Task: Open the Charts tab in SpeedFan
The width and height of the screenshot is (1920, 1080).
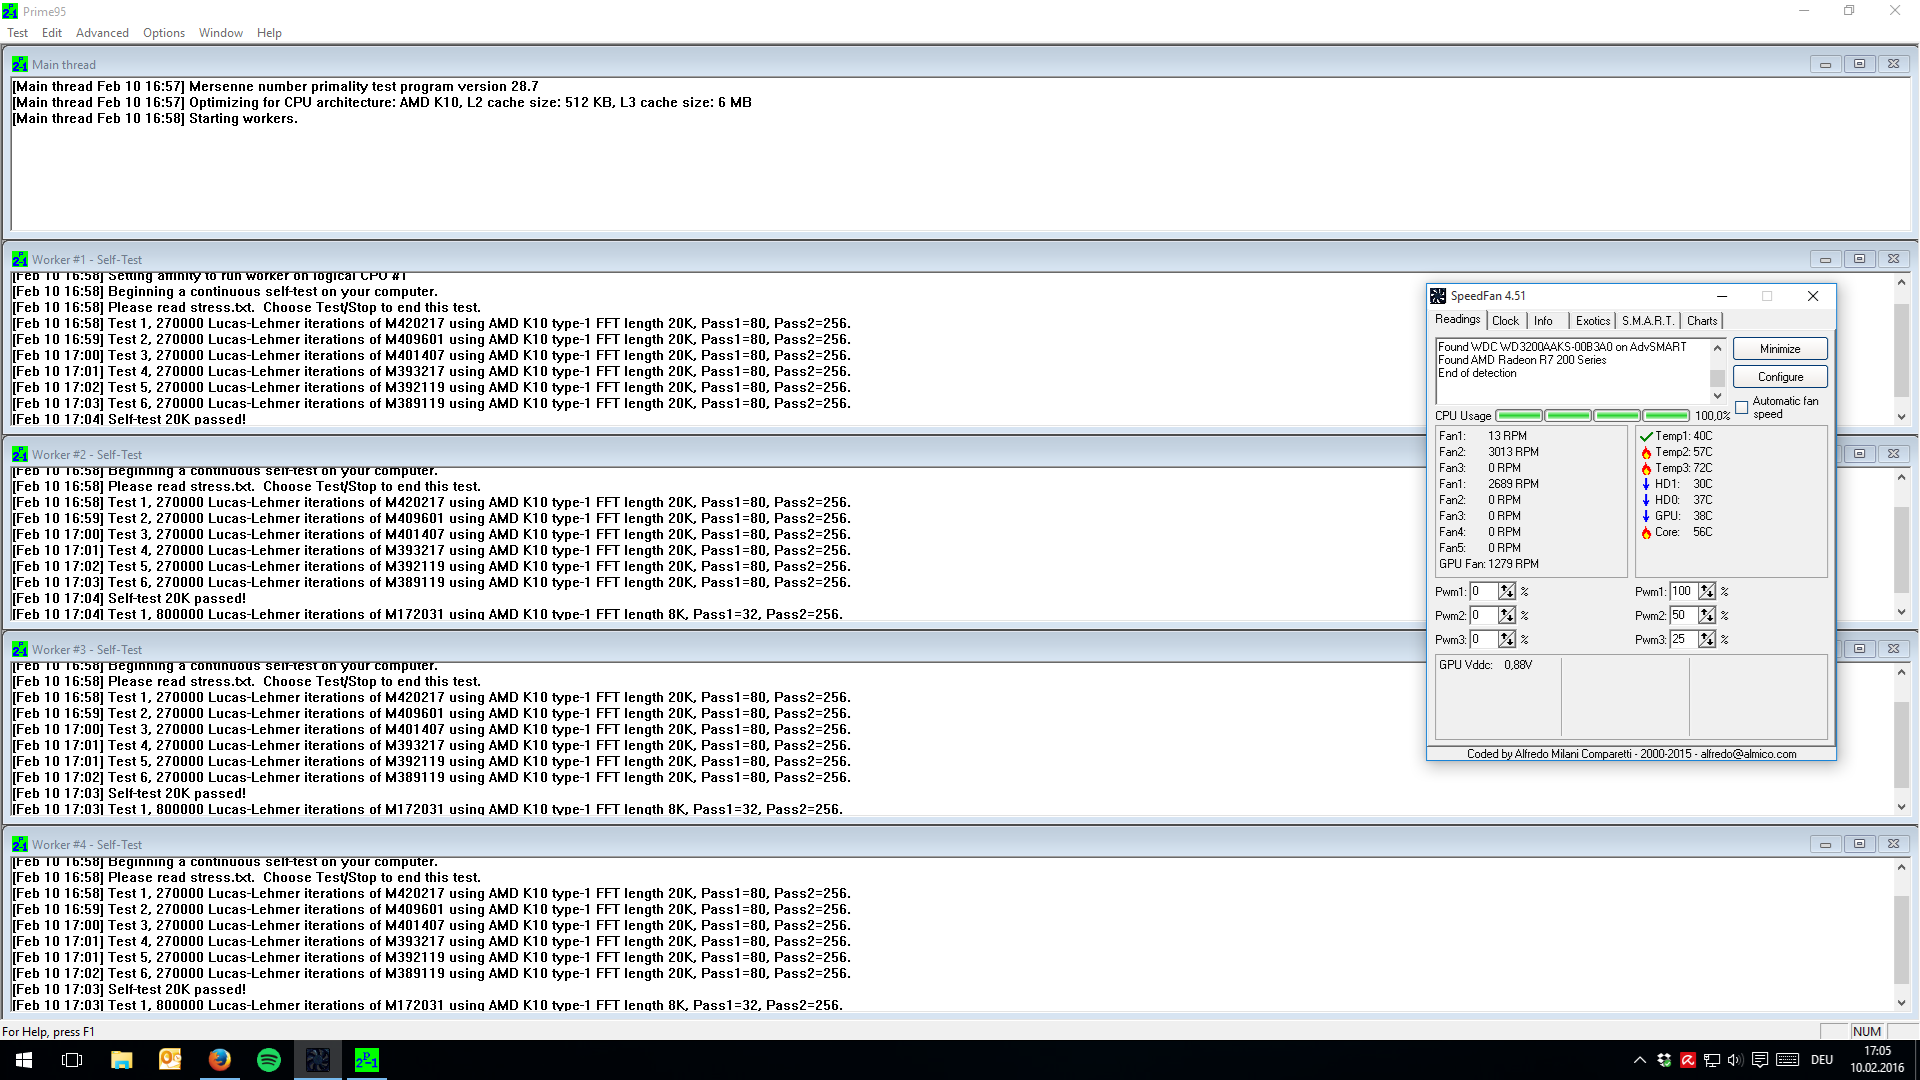Action: pyautogui.click(x=1702, y=321)
